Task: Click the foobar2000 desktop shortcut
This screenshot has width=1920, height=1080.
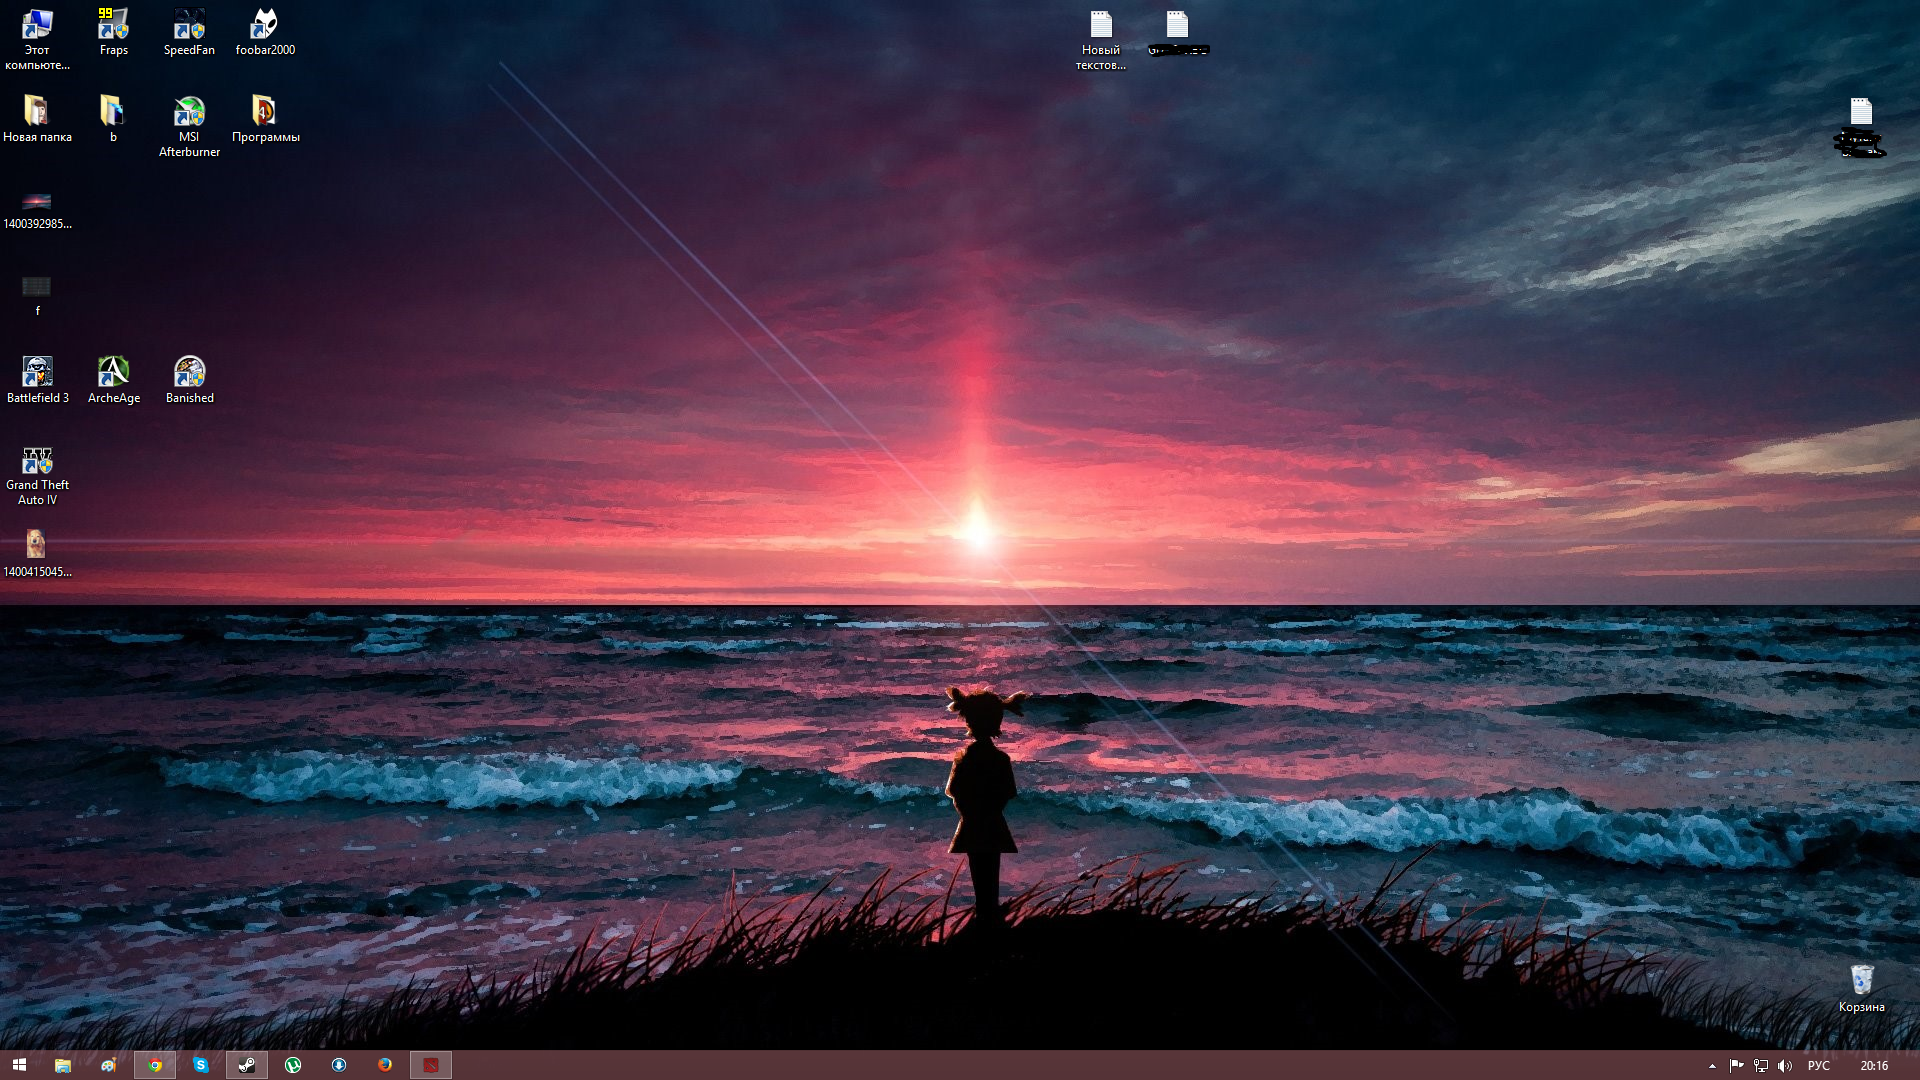Action: [265, 25]
